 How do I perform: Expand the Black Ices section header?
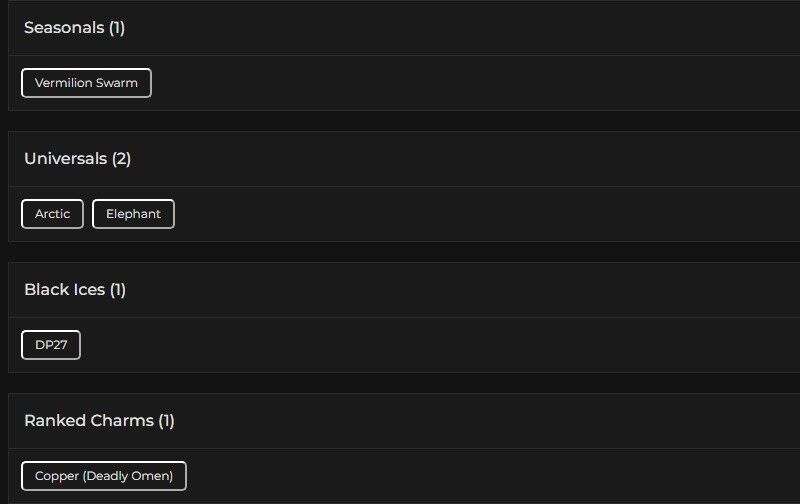400,290
